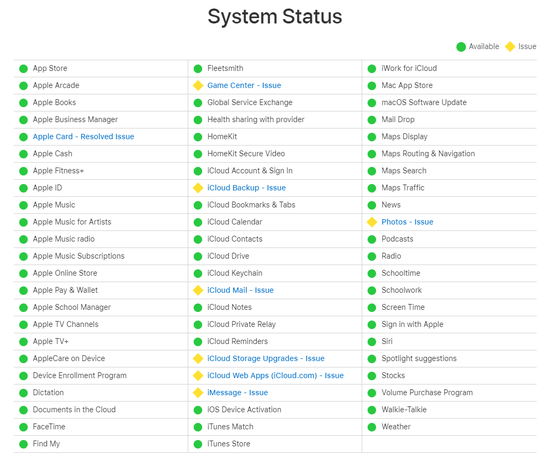
Task: Open the iCloud Mail Issue link
Action: click(x=240, y=290)
